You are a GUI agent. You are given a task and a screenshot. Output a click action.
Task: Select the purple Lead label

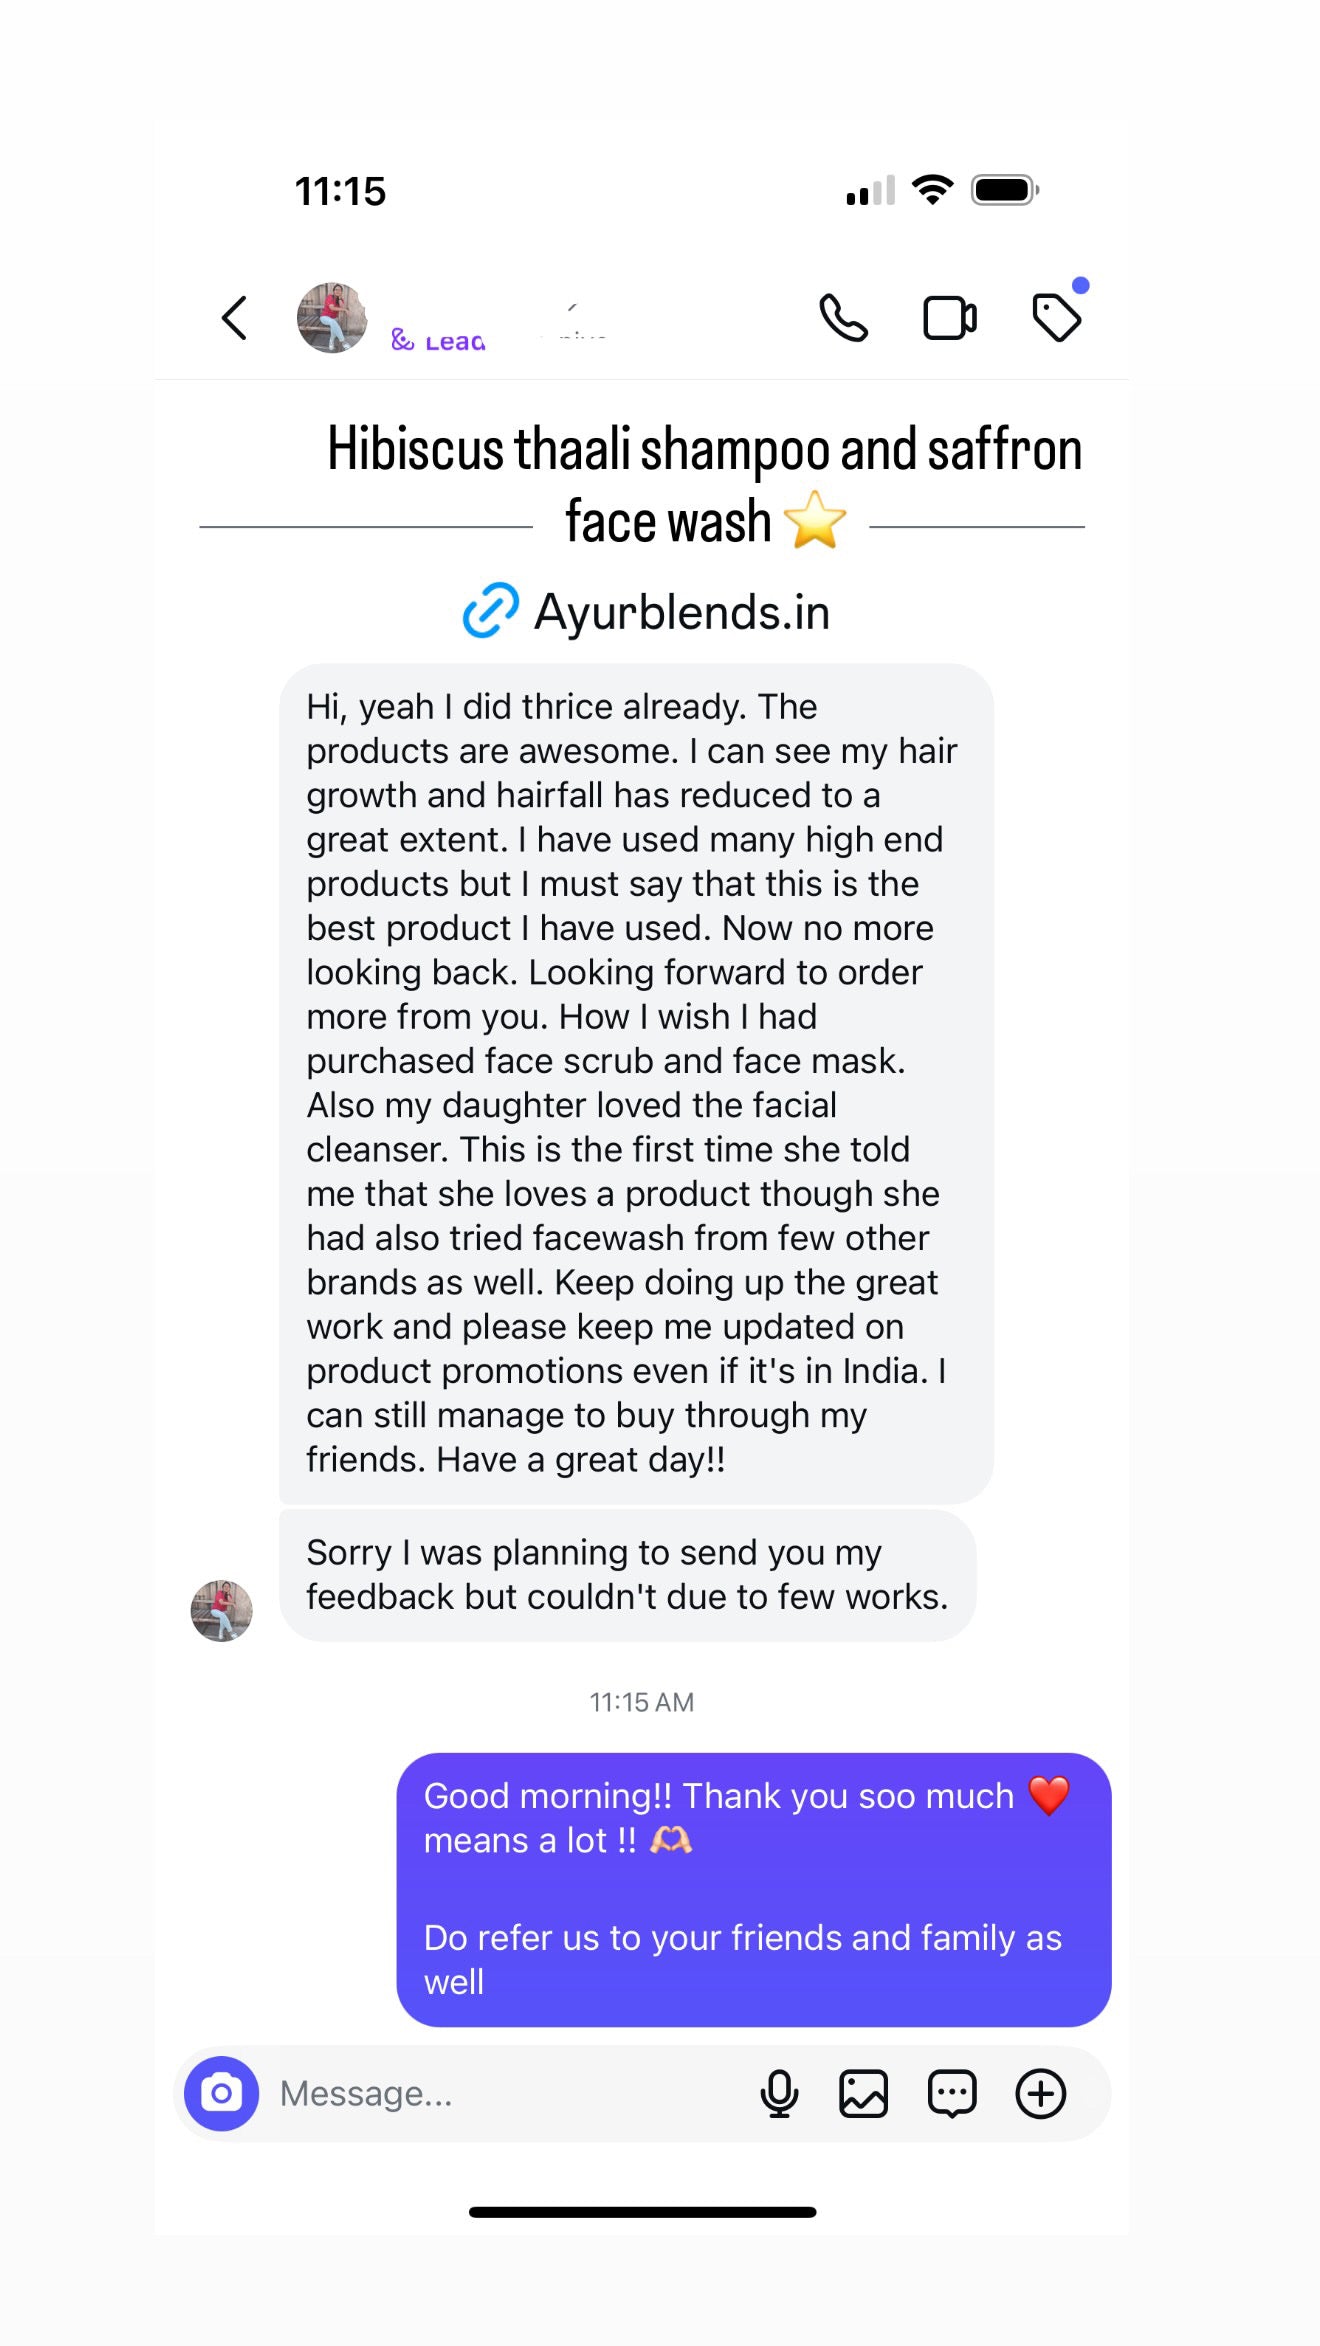point(439,341)
